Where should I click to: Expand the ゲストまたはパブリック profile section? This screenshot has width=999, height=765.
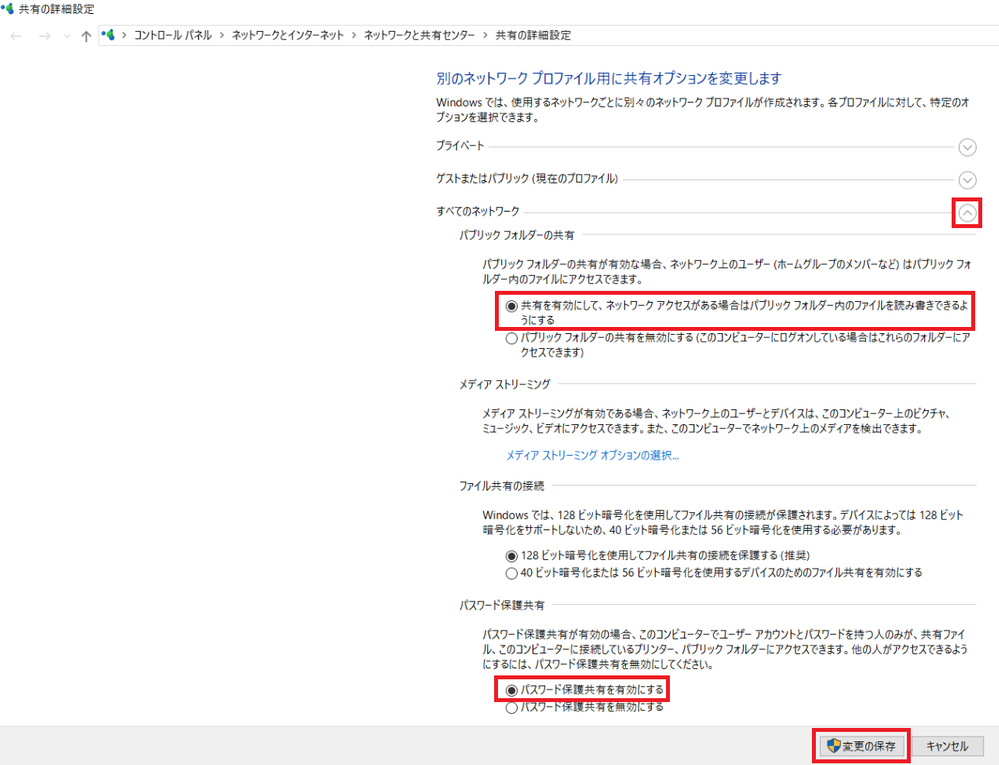point(967,180)
